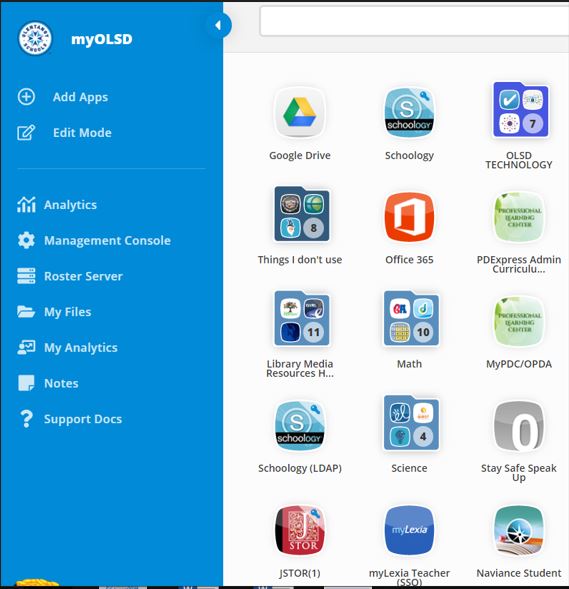Open the Things I don't use folder
569x589 pixels.
pyautogui.click(x=302, y=214)
